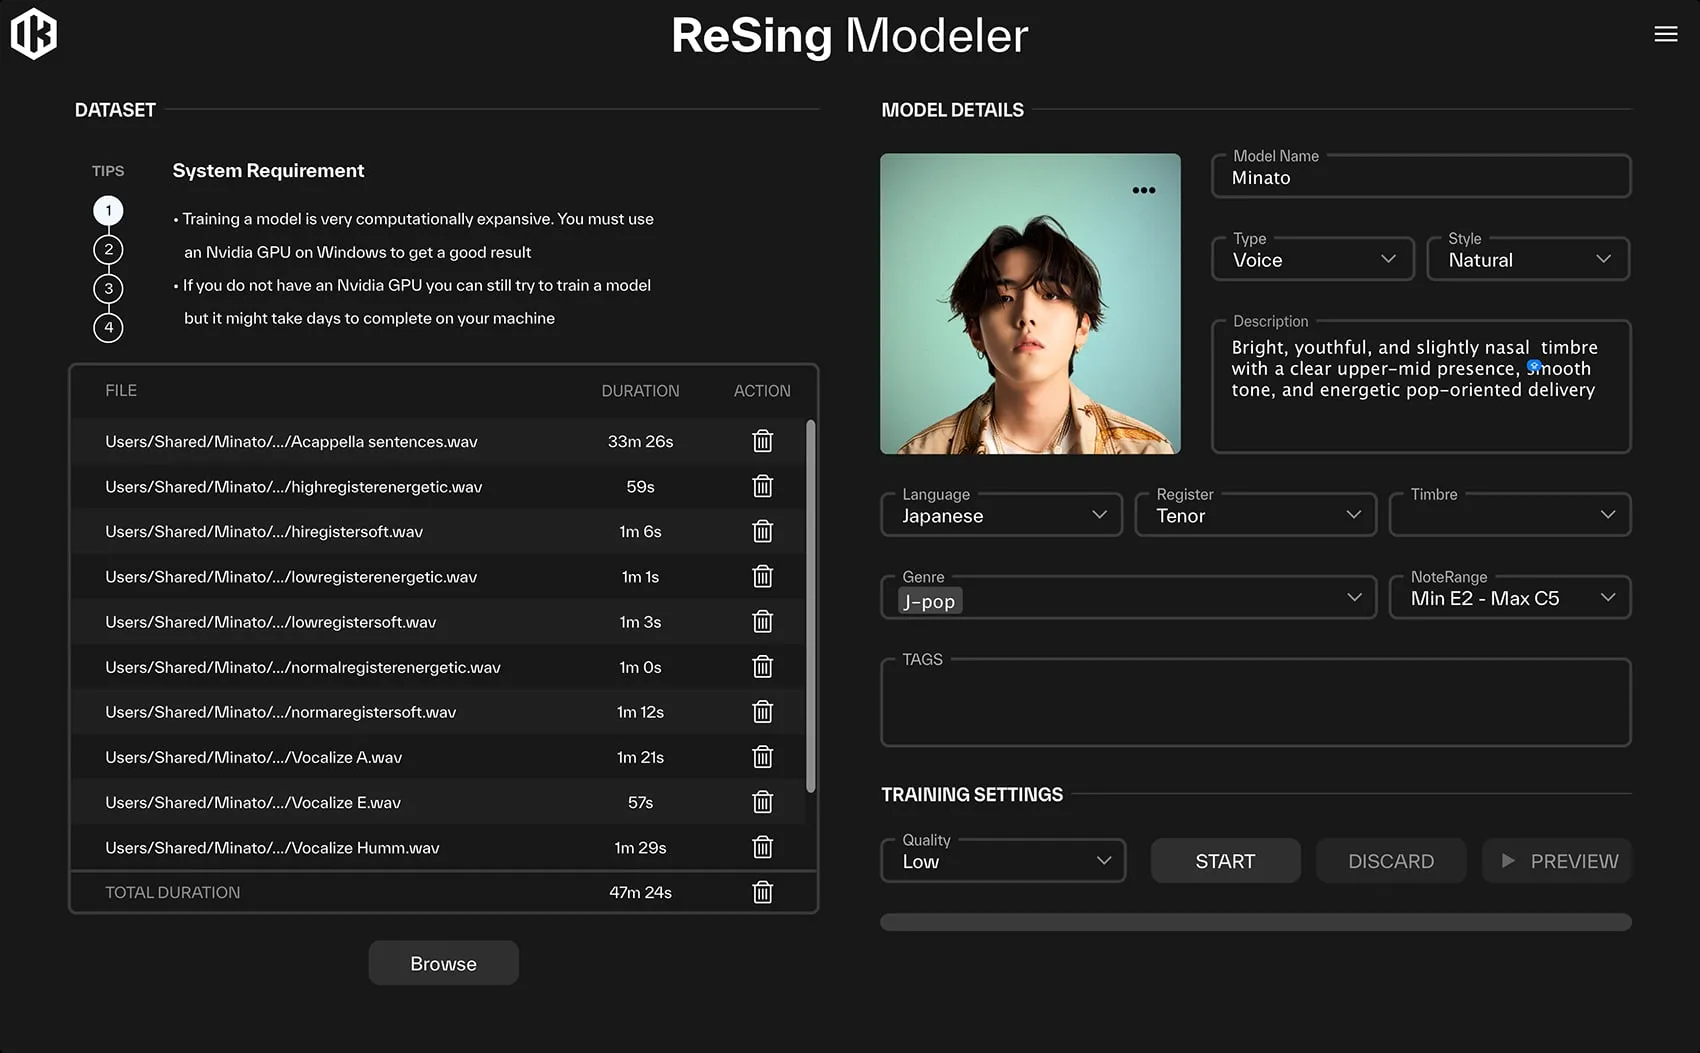This screenshot has width=1700, height=1053.
Task: Delete lowregisterenergetic.wav with trash icon
Action: [x=762, y=576]
